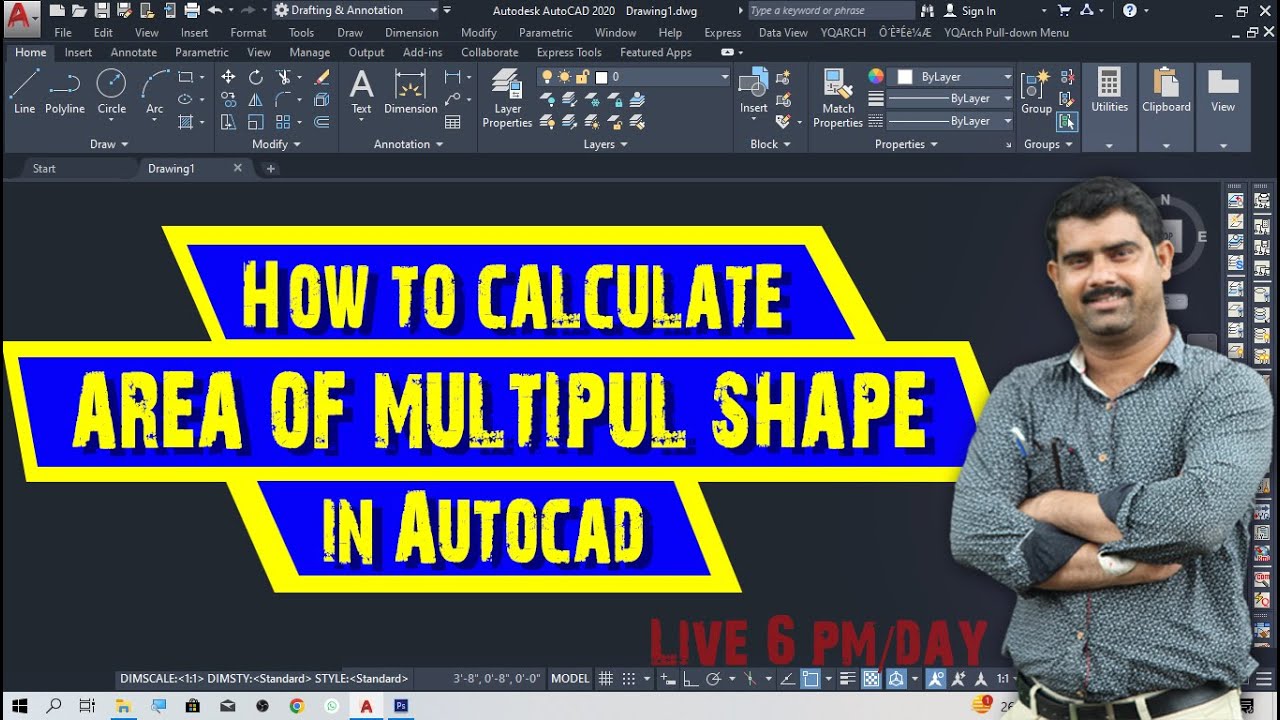This screenshot has height=720, width=1280.
Task: Toggle snap mode in status bar
Action: click(x=629, y=678)
